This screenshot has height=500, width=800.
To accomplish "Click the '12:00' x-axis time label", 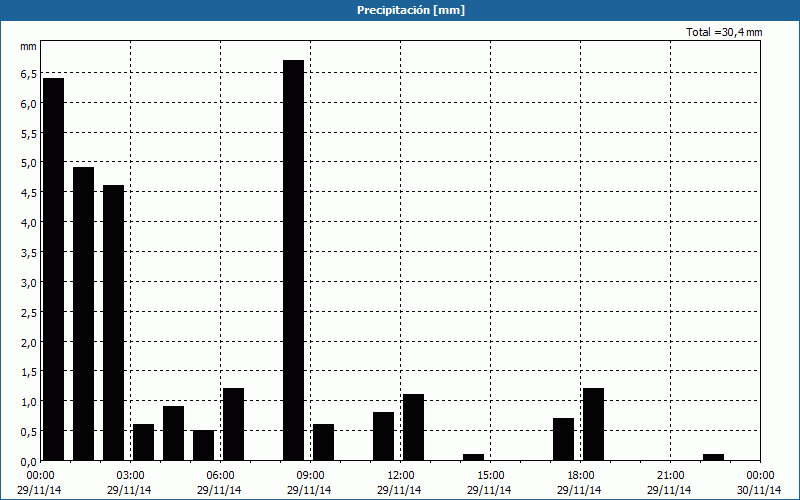I will 401,476.
